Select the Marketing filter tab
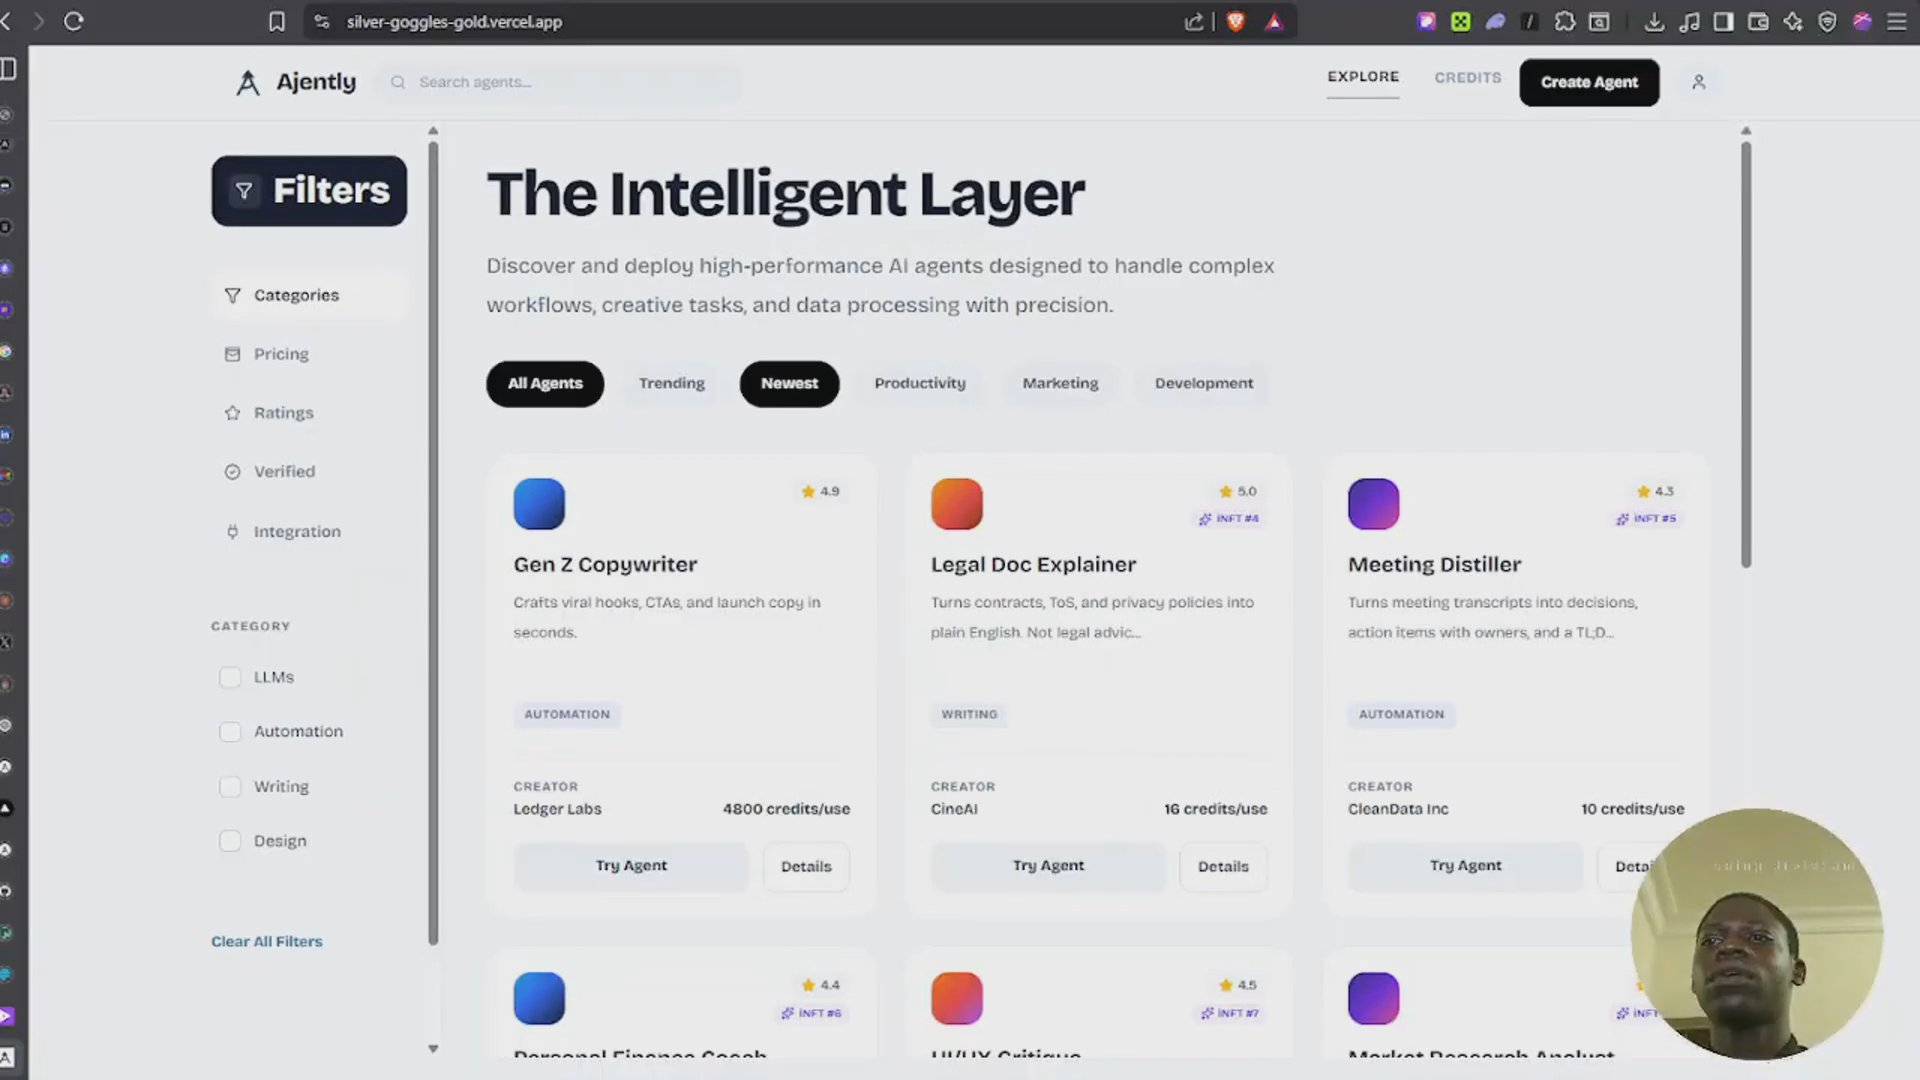Viewport: 1920px width, 1080px height. coord(1060,384)
